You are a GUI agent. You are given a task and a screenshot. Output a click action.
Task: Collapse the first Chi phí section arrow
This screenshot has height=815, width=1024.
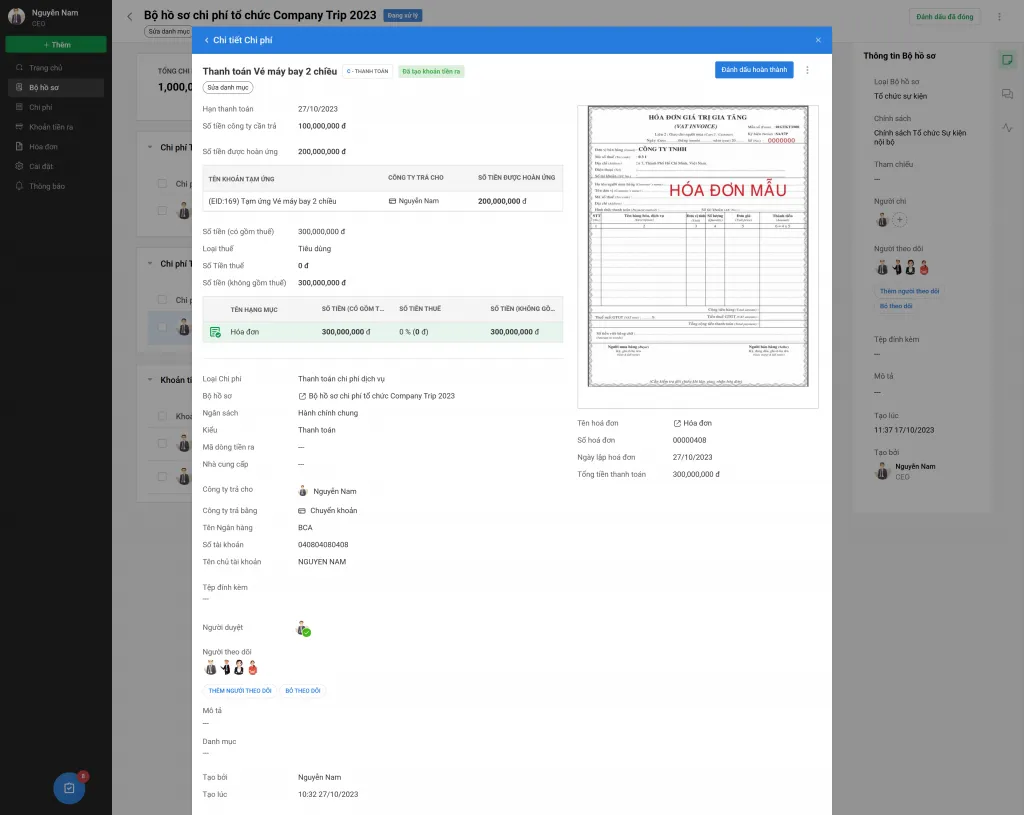[x=150, y=148]
